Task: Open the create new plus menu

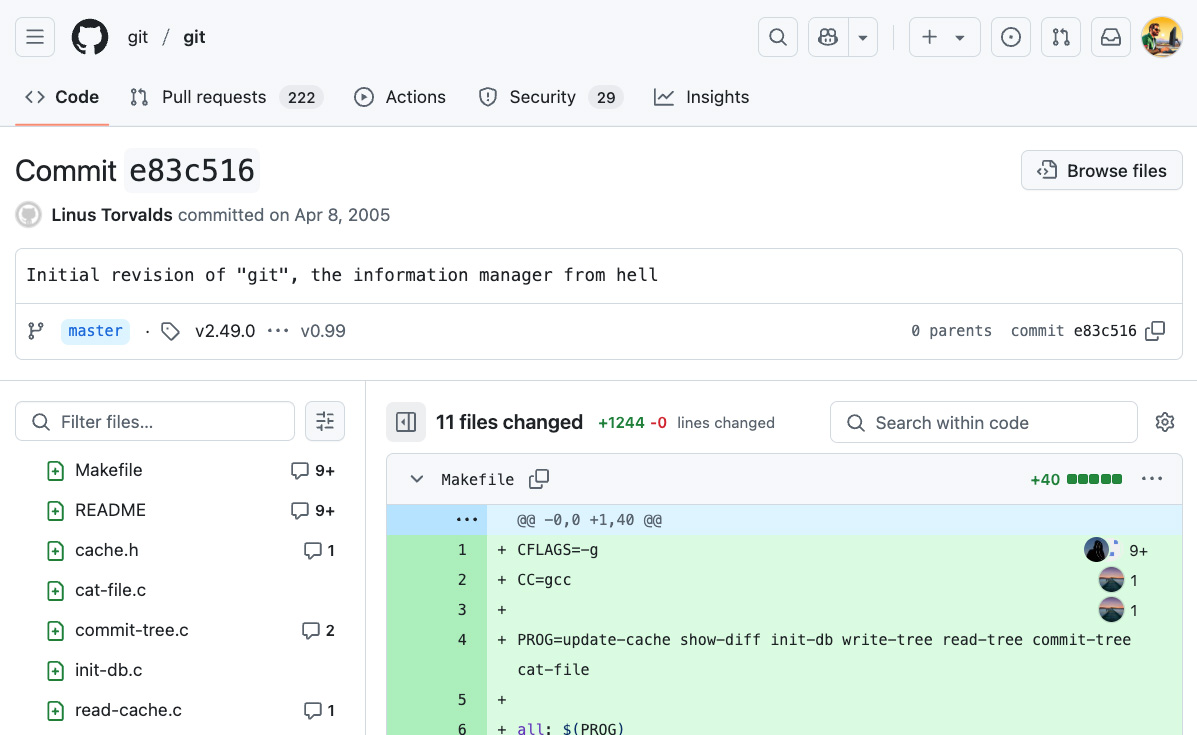Action: (x=944, y=37)
